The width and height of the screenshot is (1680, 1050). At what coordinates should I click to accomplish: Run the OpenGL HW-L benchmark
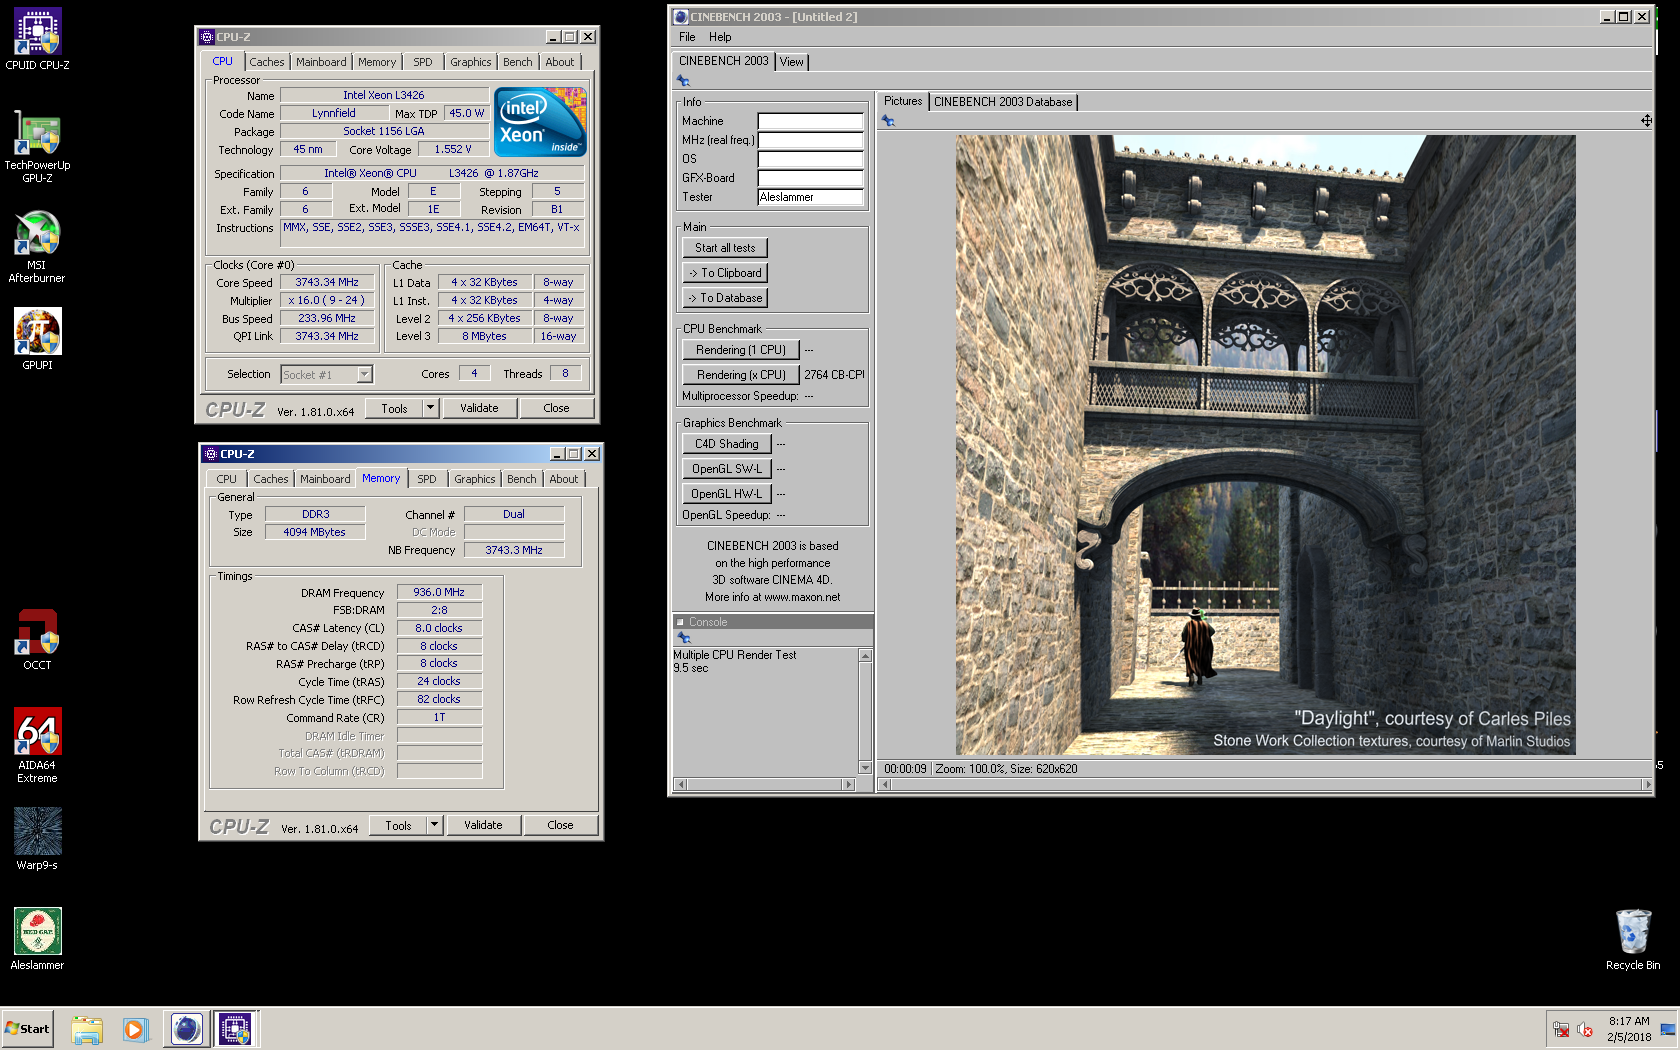[727, 494]
